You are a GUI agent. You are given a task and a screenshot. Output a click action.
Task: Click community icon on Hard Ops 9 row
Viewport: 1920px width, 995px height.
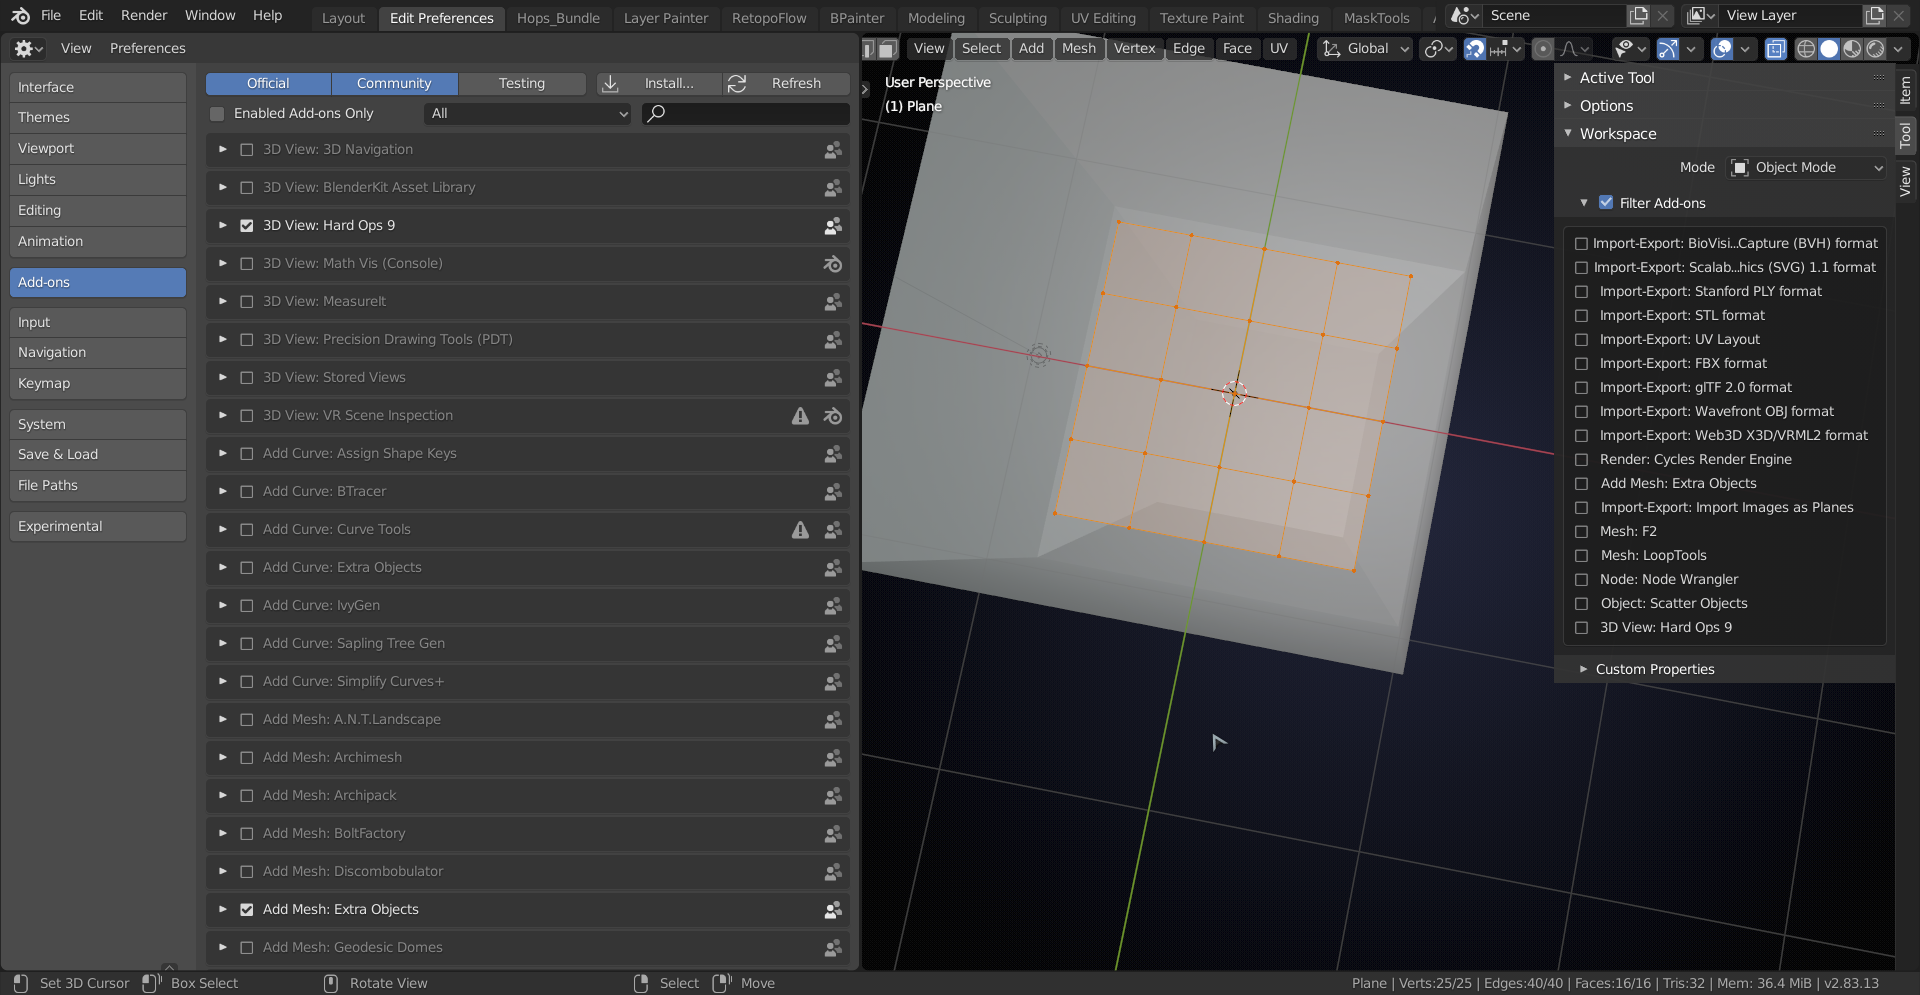point(832,226)
